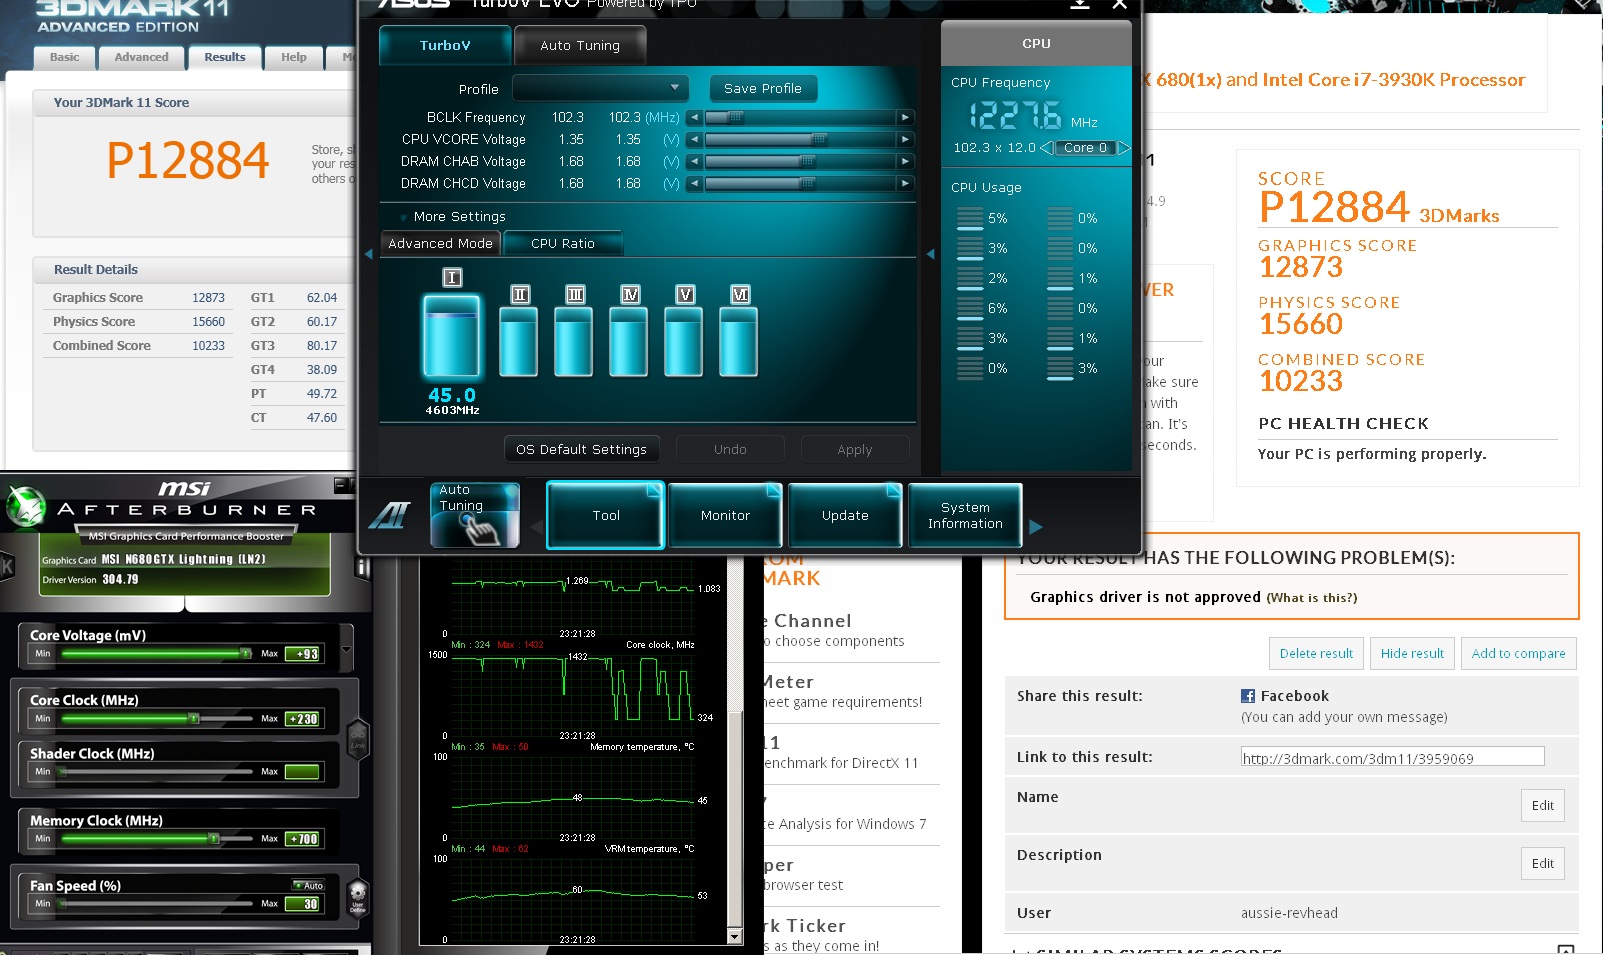Minimize TurboV EVO to tray

click(1080, 4)
